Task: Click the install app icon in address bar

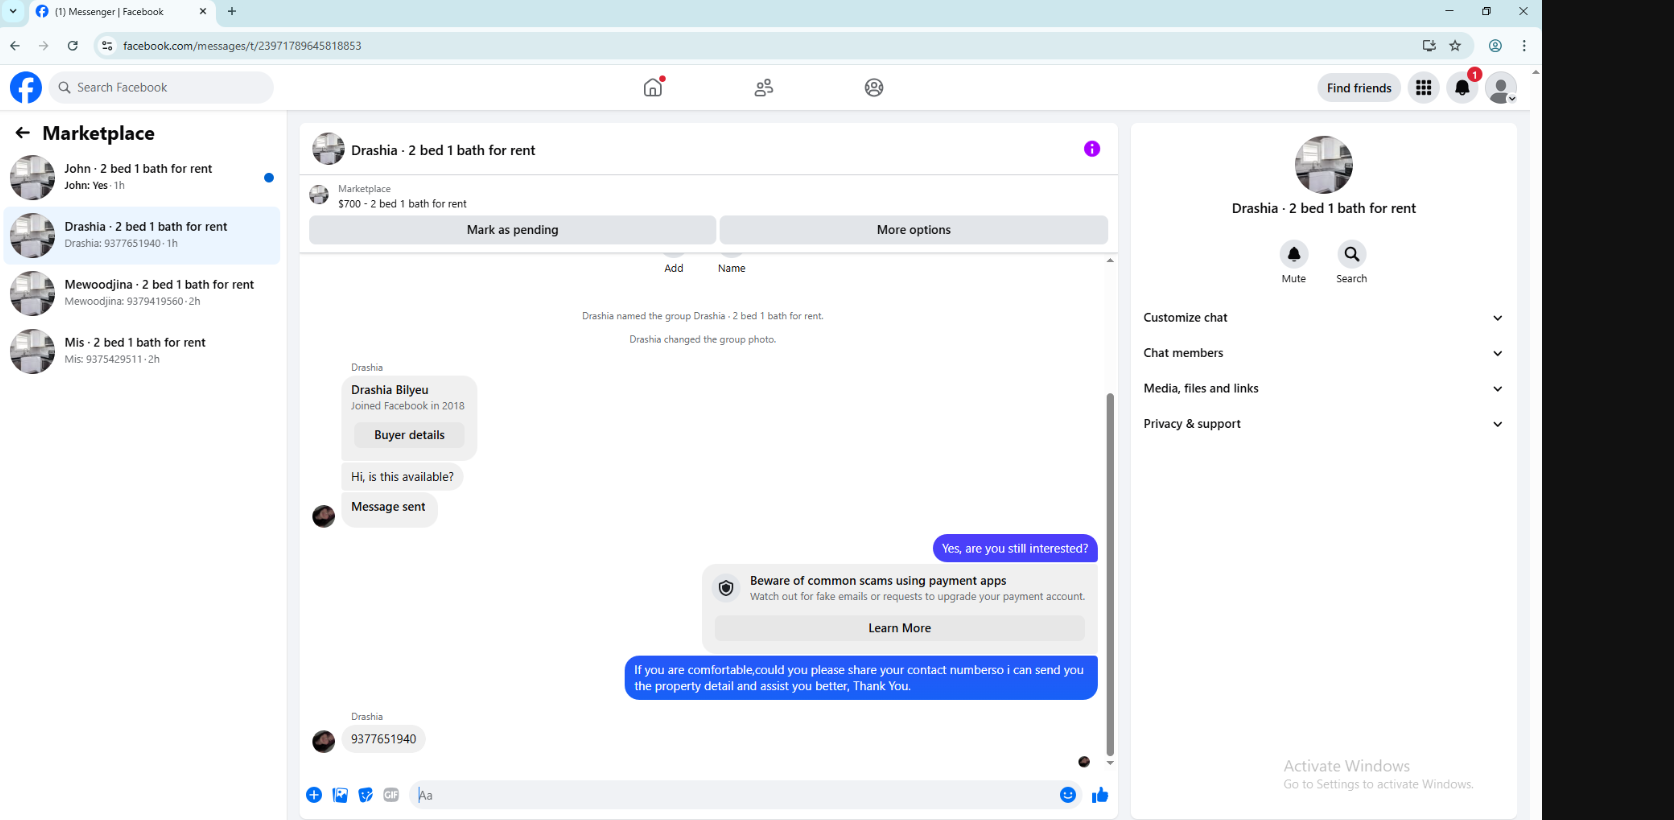Action: click(1429, 46)
